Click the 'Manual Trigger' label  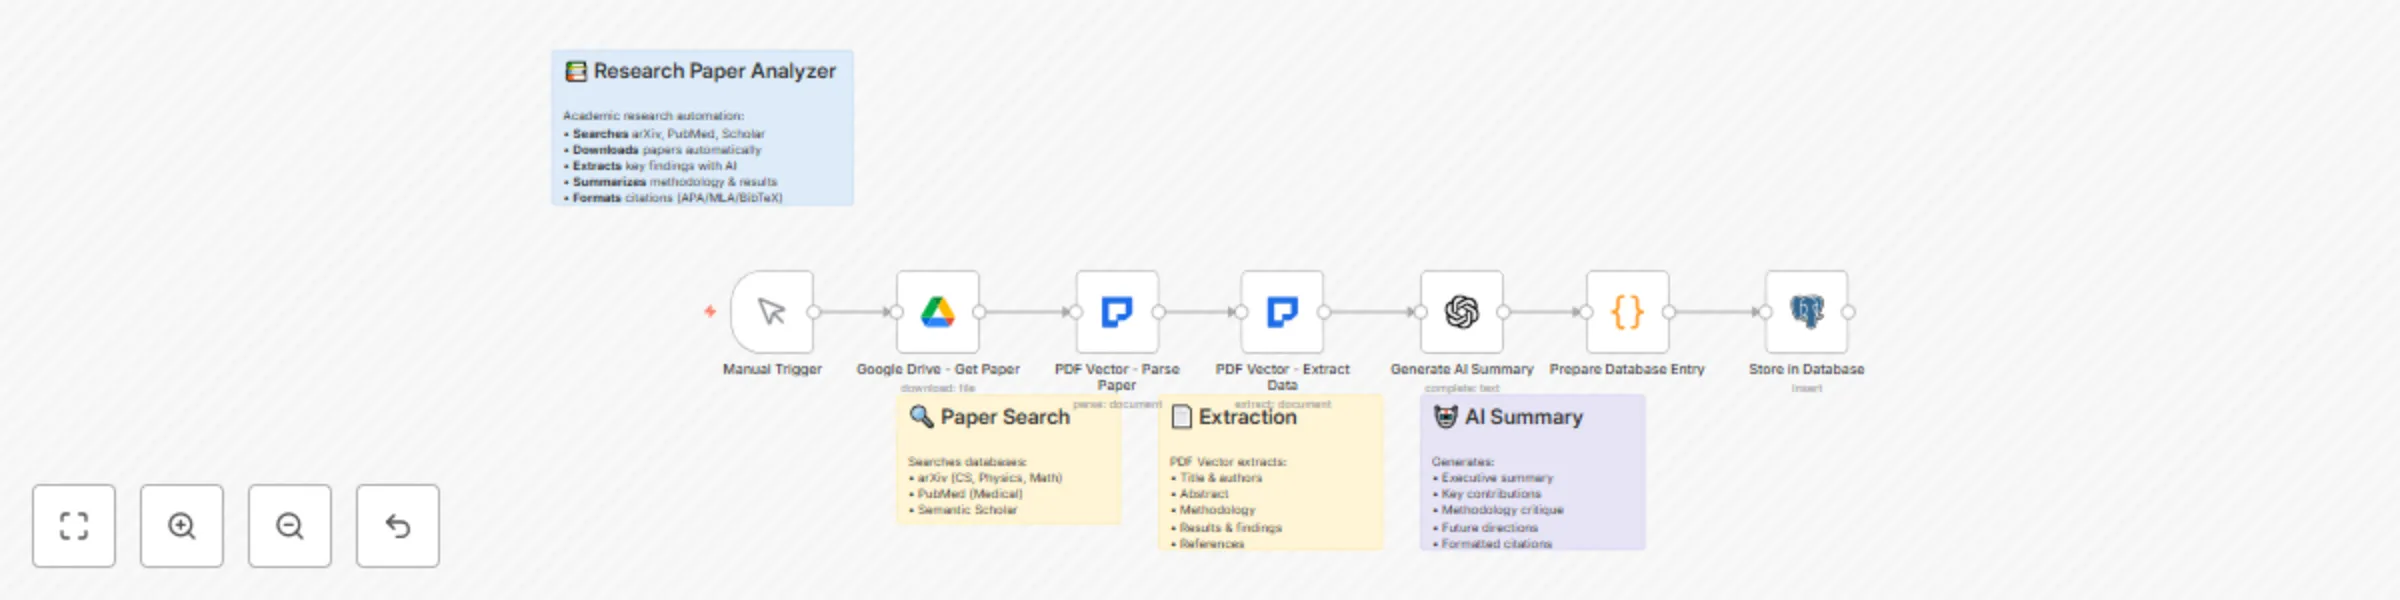click(x=772, y=369)
